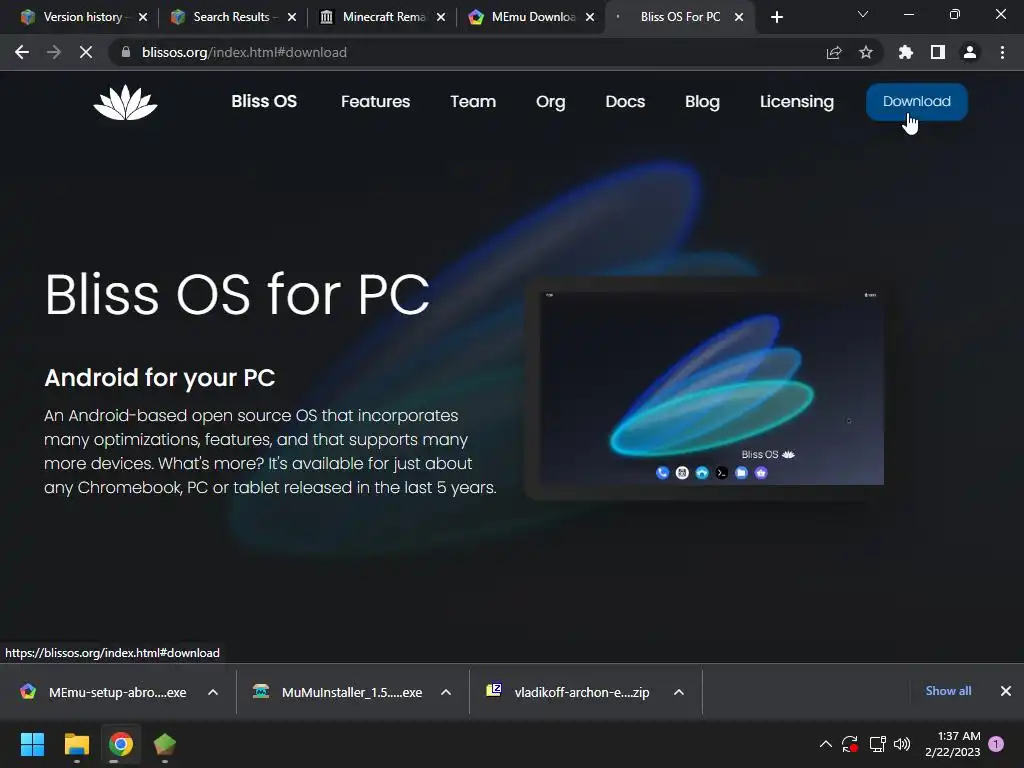Open the Extensions puzzle icon
Image resolution: width=1024 pixels, height=768 pixels.
click(x=905, y=52)
